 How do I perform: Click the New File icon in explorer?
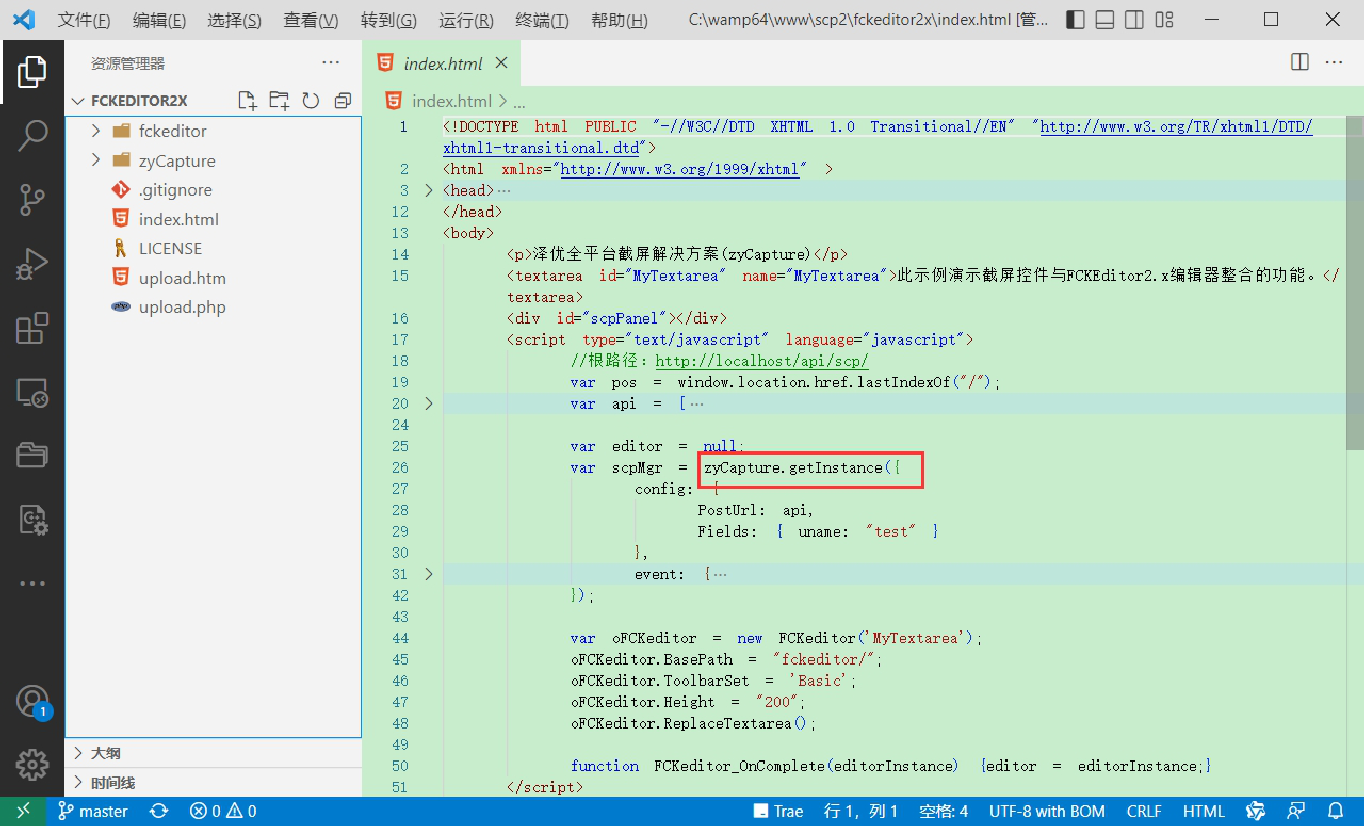(x=247, y=100)
